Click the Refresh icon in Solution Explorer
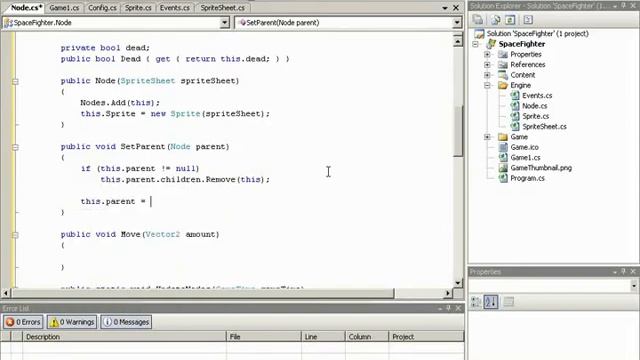 pos(510,20)
